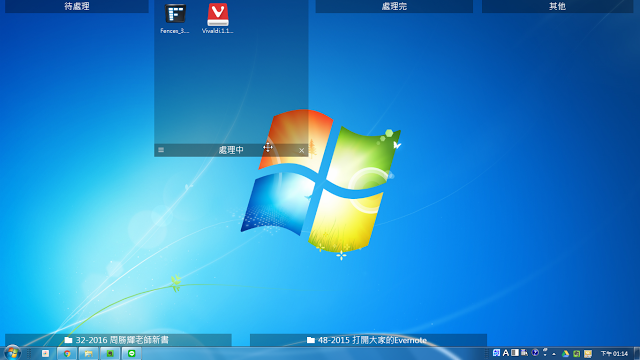Open the 48-2015 打開大家的Evernote folder portal
Image resolution: width=640 pixels, height=360 pixels.
368,340
